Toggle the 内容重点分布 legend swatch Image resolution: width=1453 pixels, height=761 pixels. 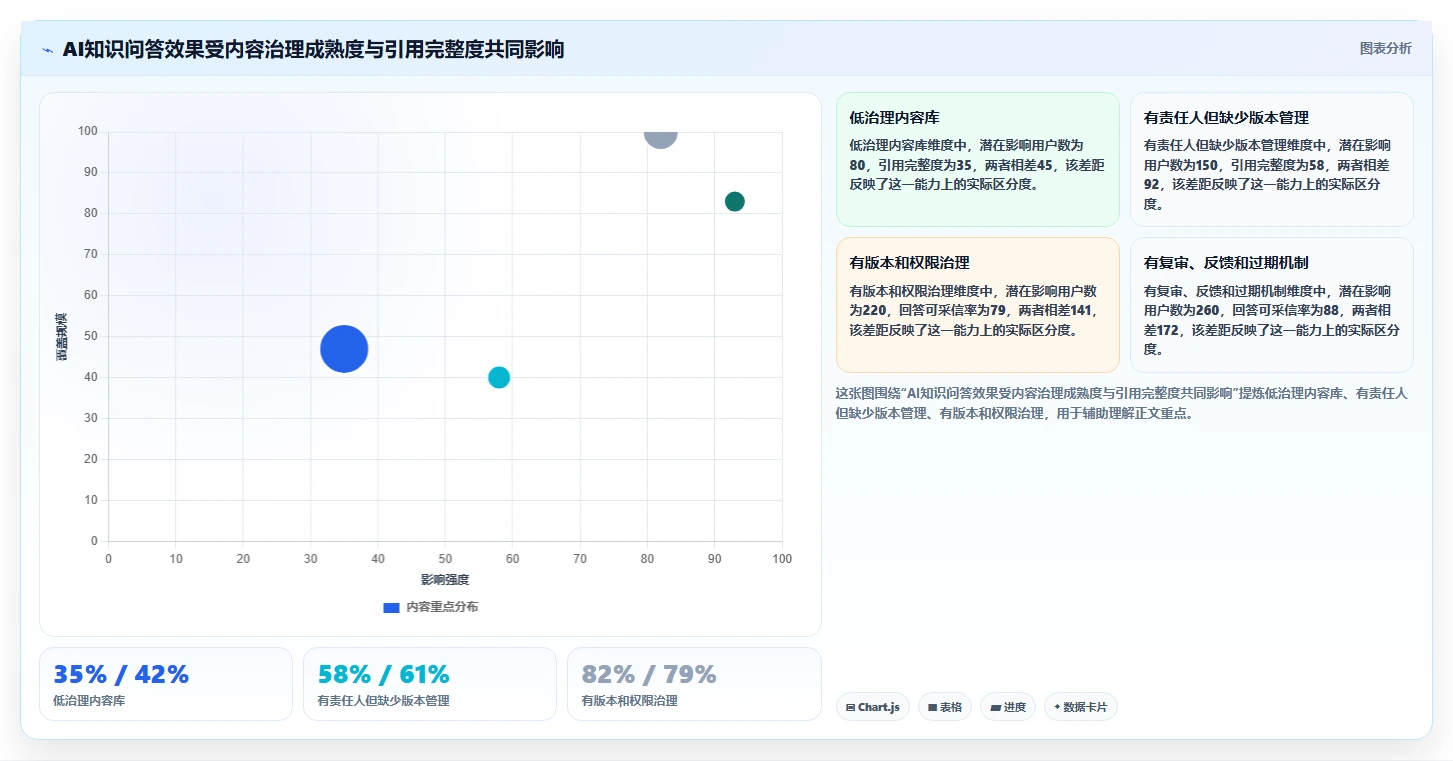pyautogui.click(x=391, y=607)
